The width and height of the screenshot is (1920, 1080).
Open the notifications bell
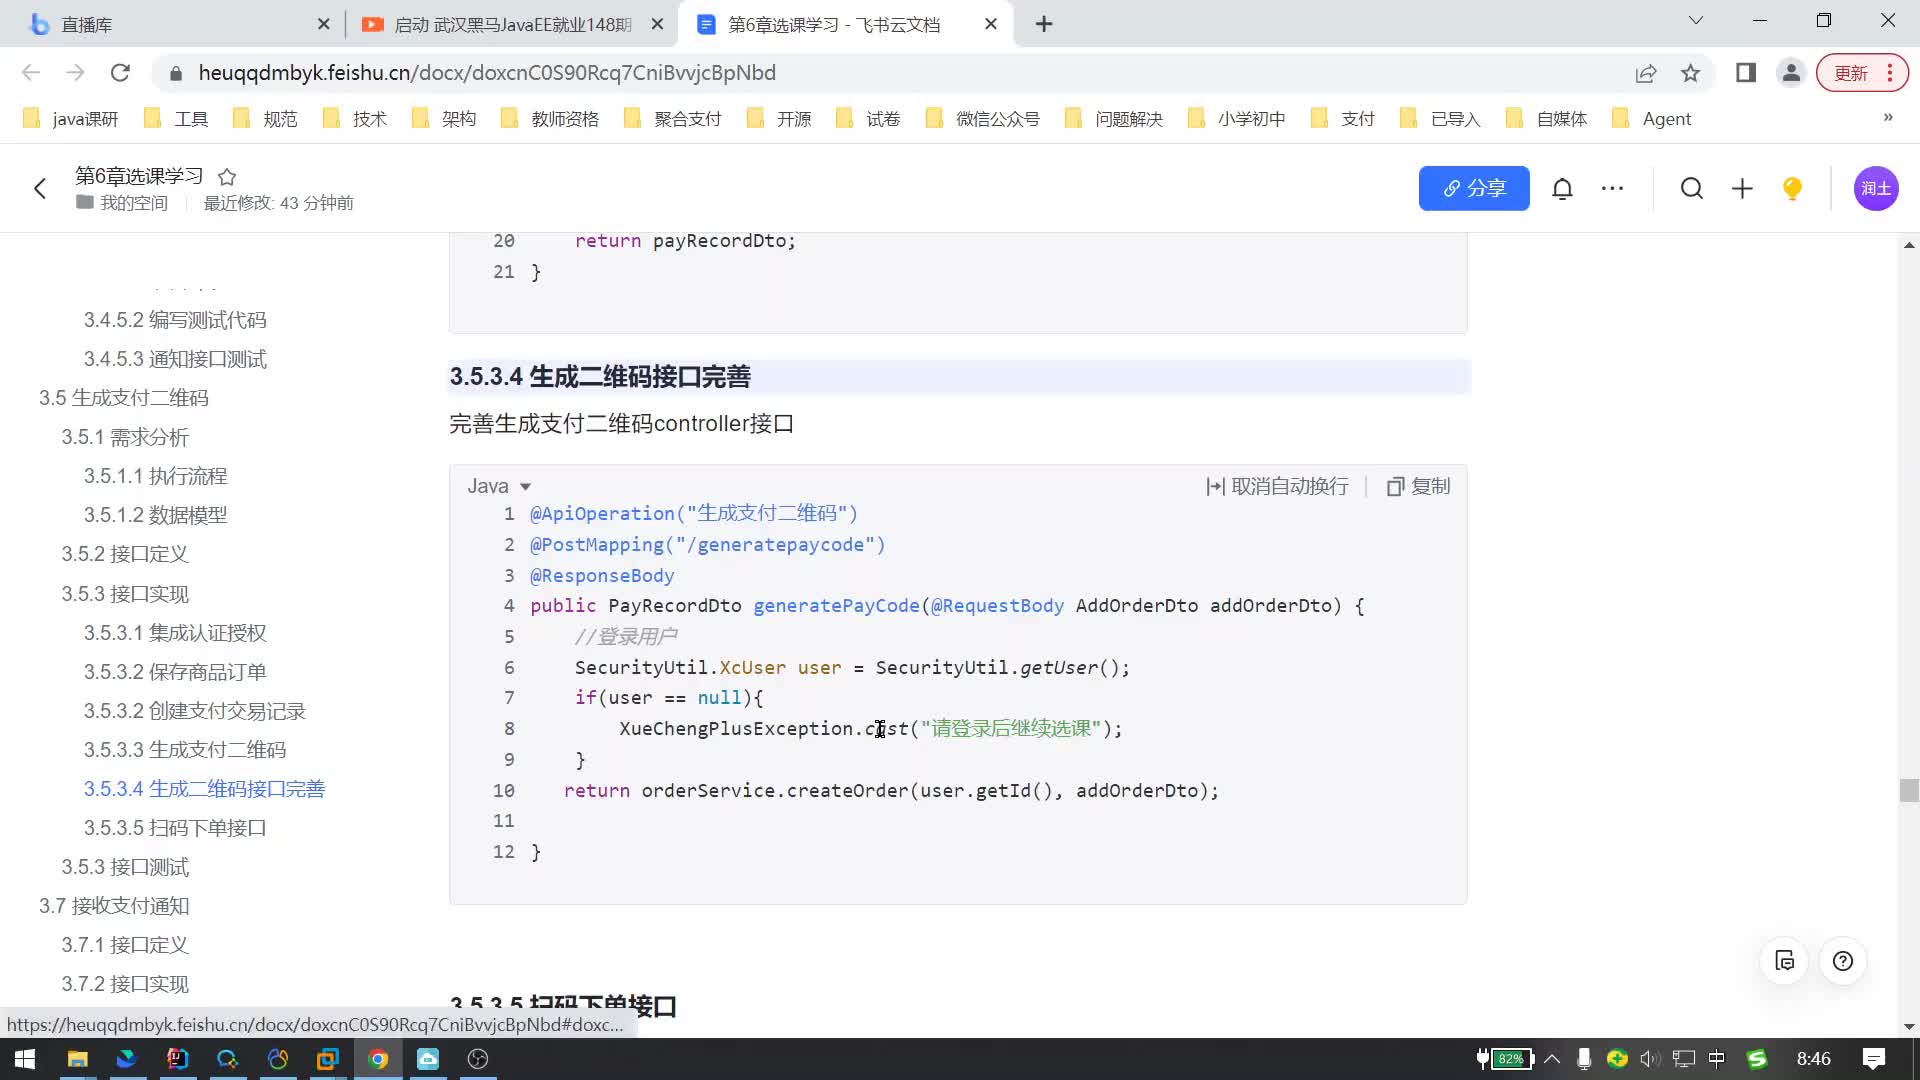(1562, 188)
